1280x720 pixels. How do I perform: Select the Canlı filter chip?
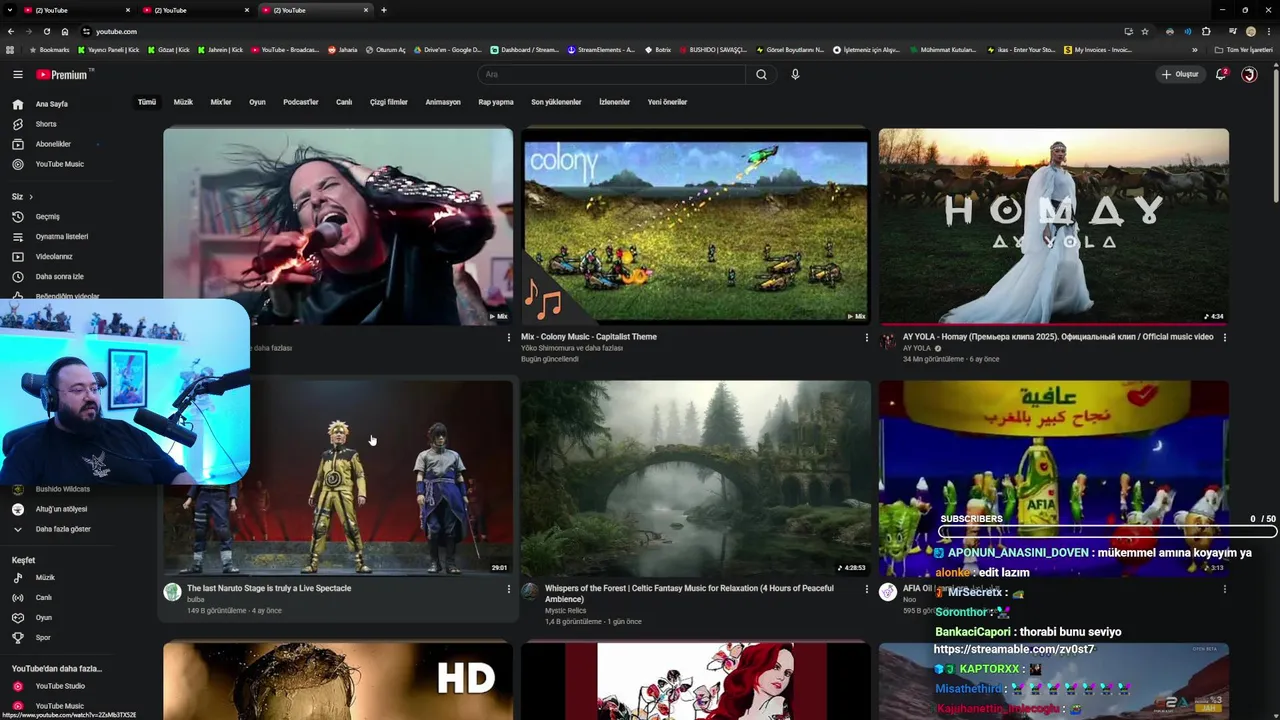pyautogui.click(x=344, y=102)
